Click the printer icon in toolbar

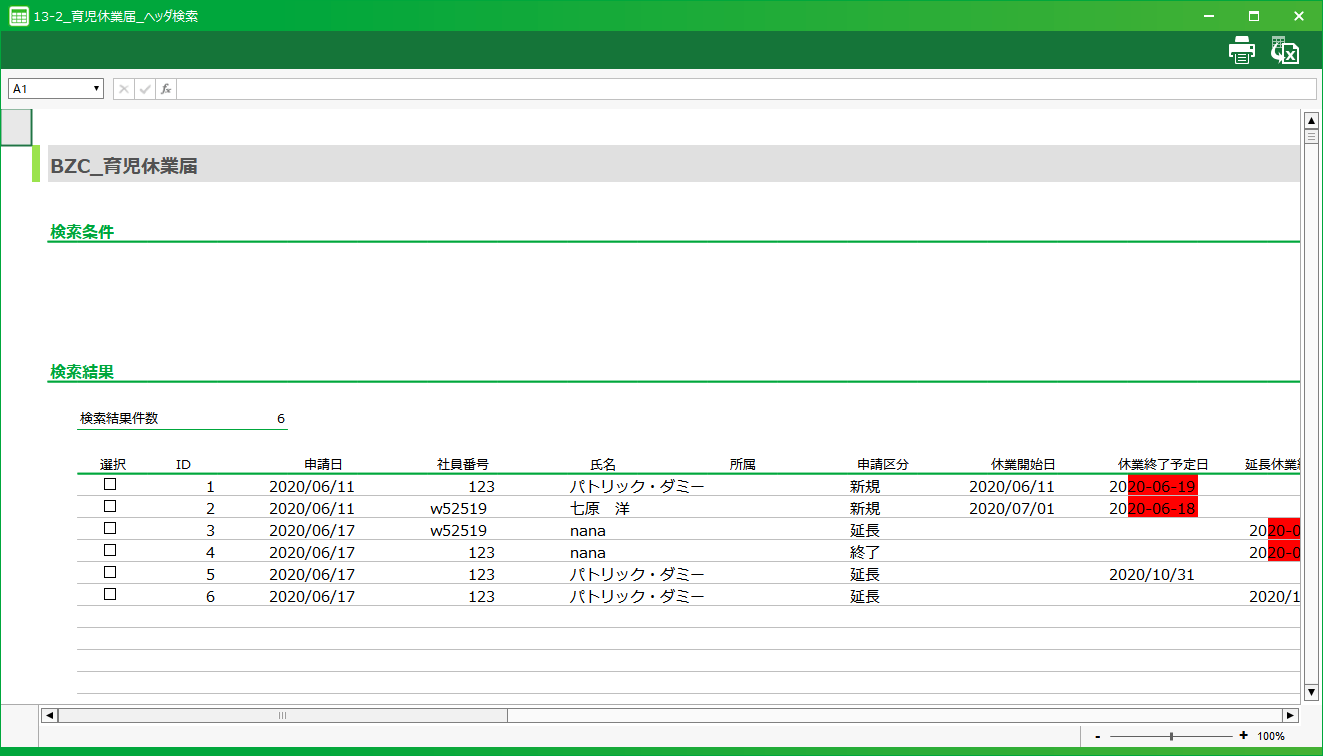[x=1241, y=50]
